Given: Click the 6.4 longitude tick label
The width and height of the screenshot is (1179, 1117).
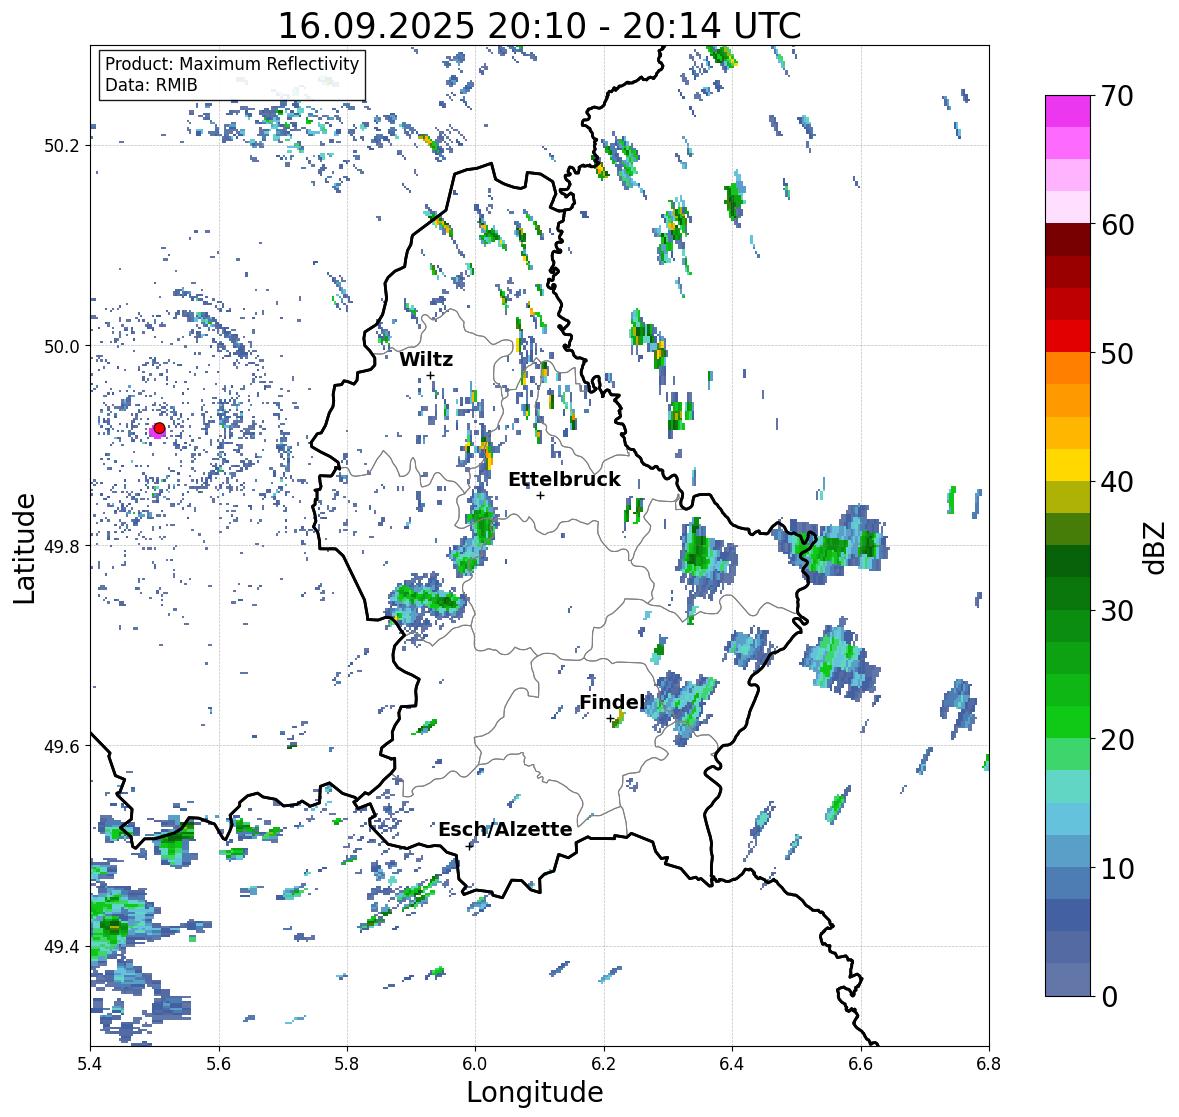Looking at the screenshot, I should (x=732, y=1063).
